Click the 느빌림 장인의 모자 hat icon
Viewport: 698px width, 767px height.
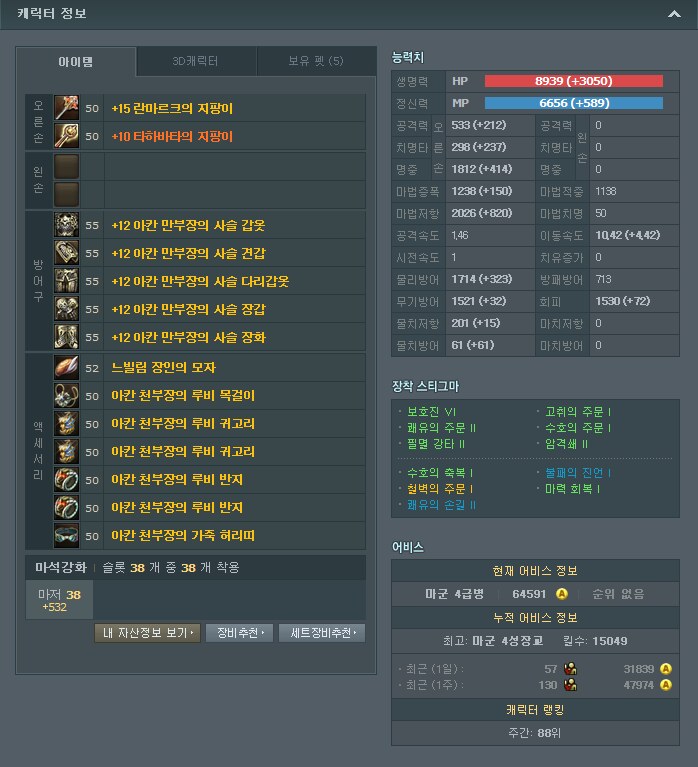pos(66,368)
